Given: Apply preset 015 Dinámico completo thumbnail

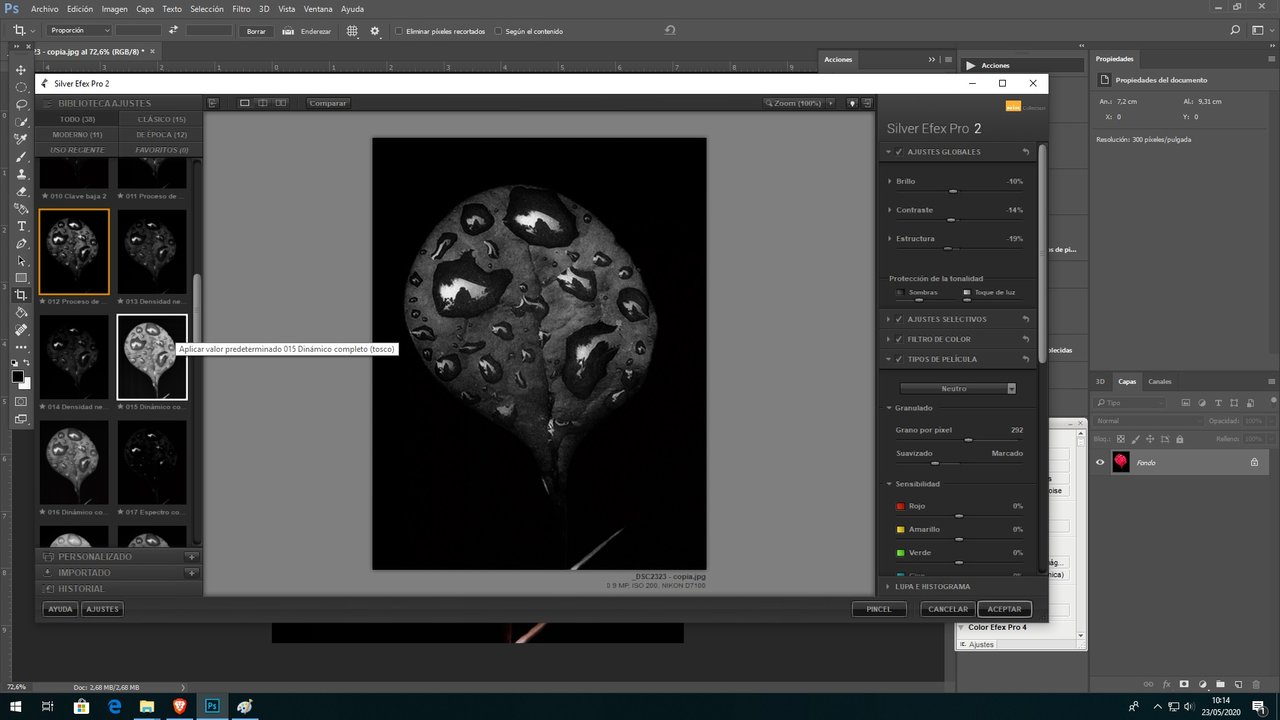Looking at the screenshot, I should 152,357.
